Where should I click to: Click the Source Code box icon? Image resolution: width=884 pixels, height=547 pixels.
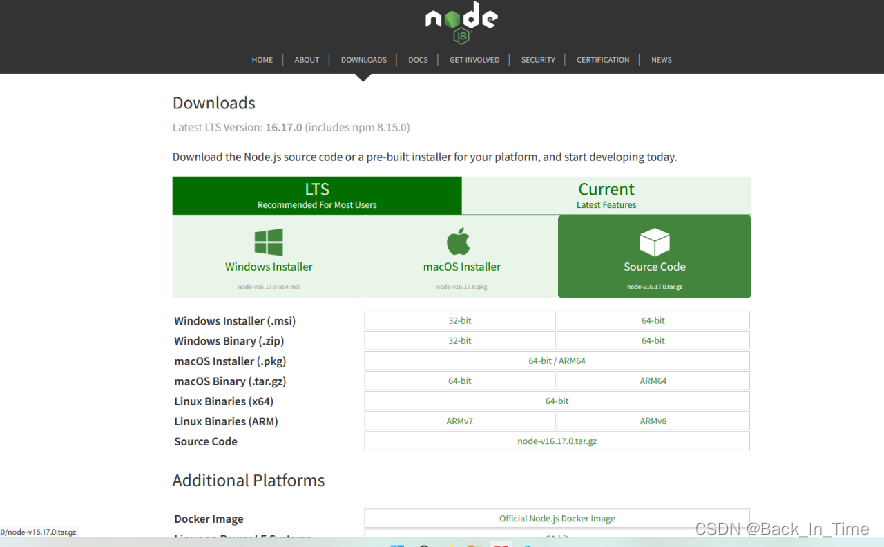(655, 242)
